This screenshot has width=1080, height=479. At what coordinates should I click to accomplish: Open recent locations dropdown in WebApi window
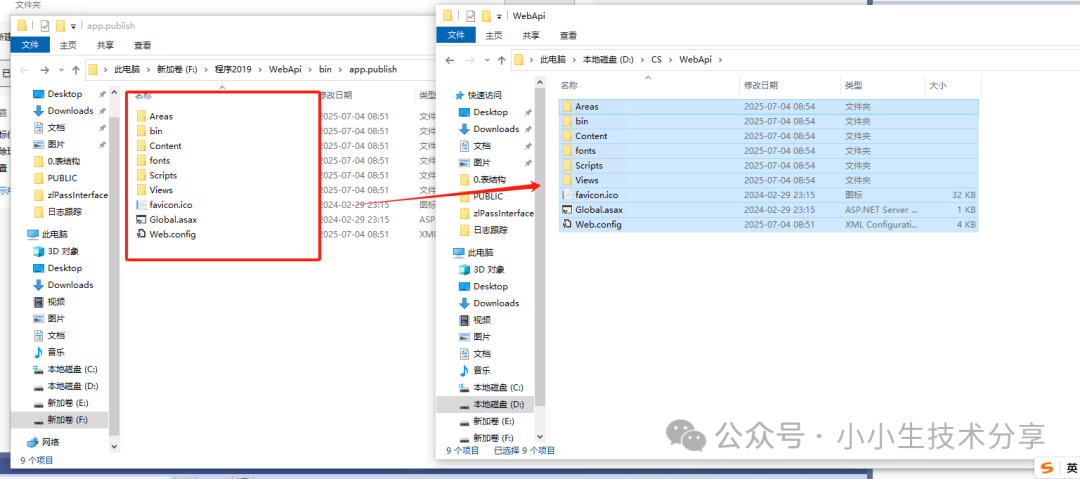tap(487, 60)
